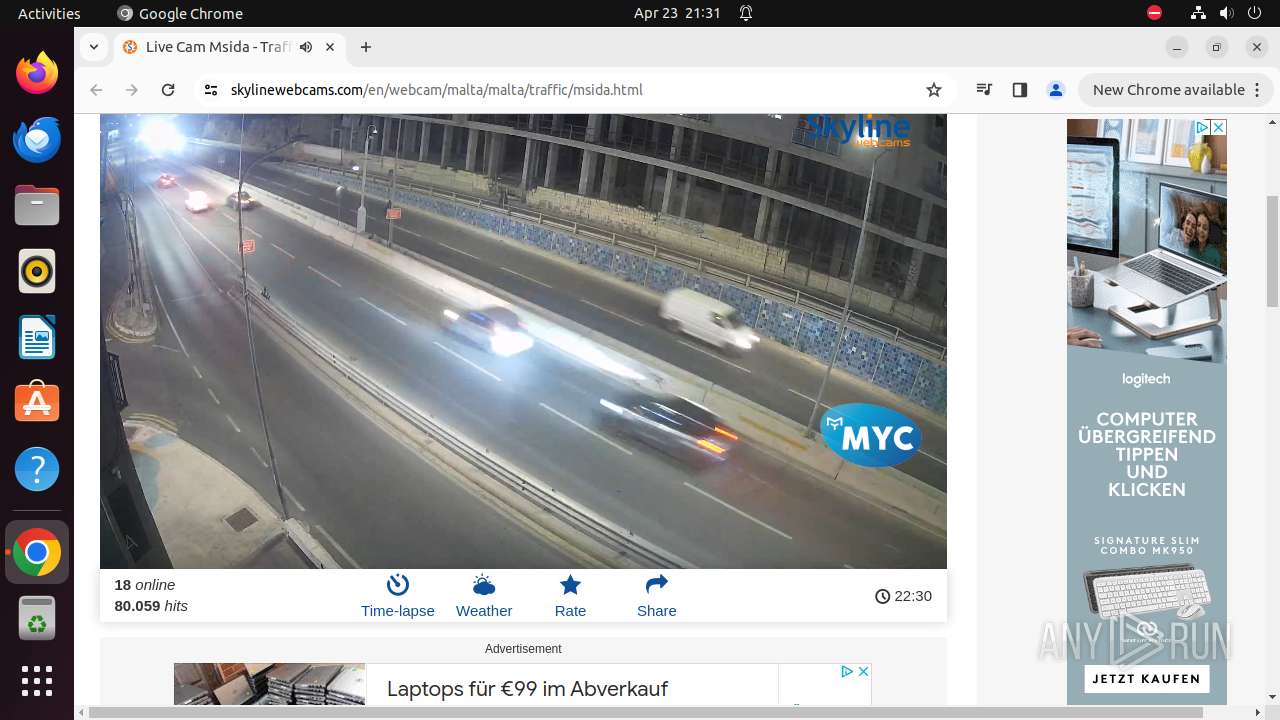This screenshot has height=720, width=1280.
Task: Go forward in browser history
Action: click(132, 90)
